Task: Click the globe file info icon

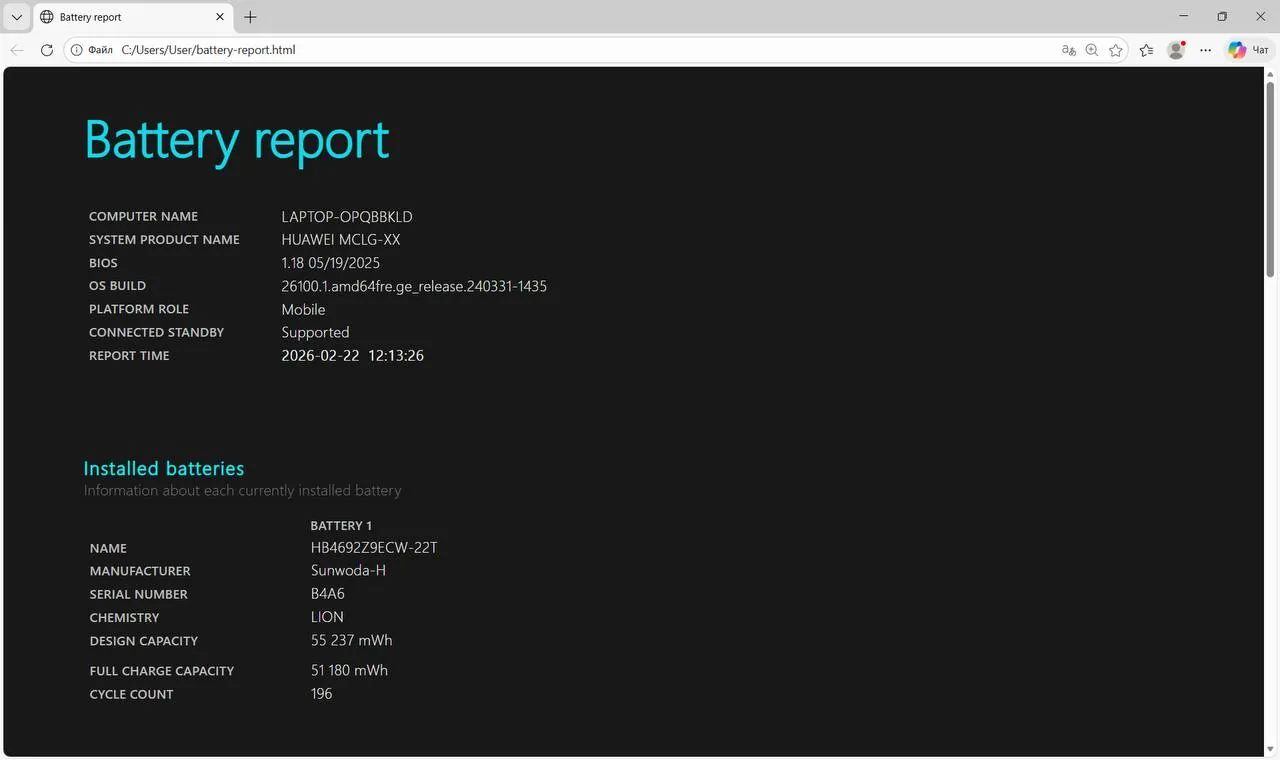Action: (x=77, y=50)
